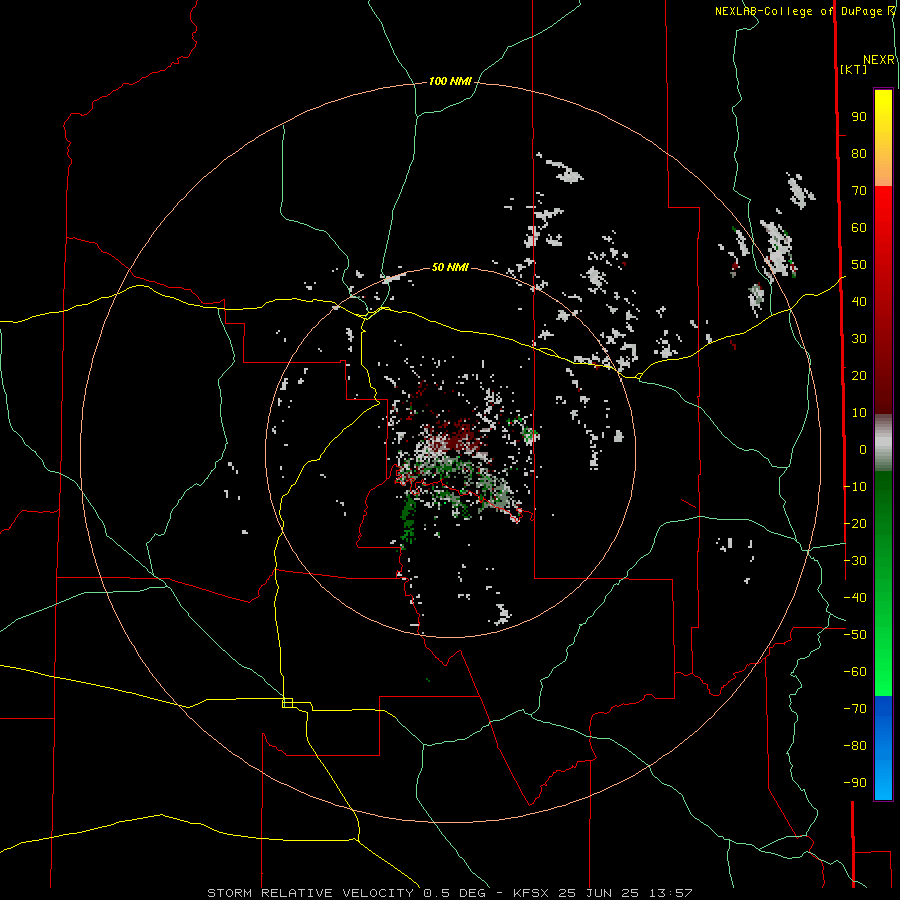Click the "[KT]" units label above scale
Image resolution: width=900 pixels, height=900 pixels.
[854, 69]
